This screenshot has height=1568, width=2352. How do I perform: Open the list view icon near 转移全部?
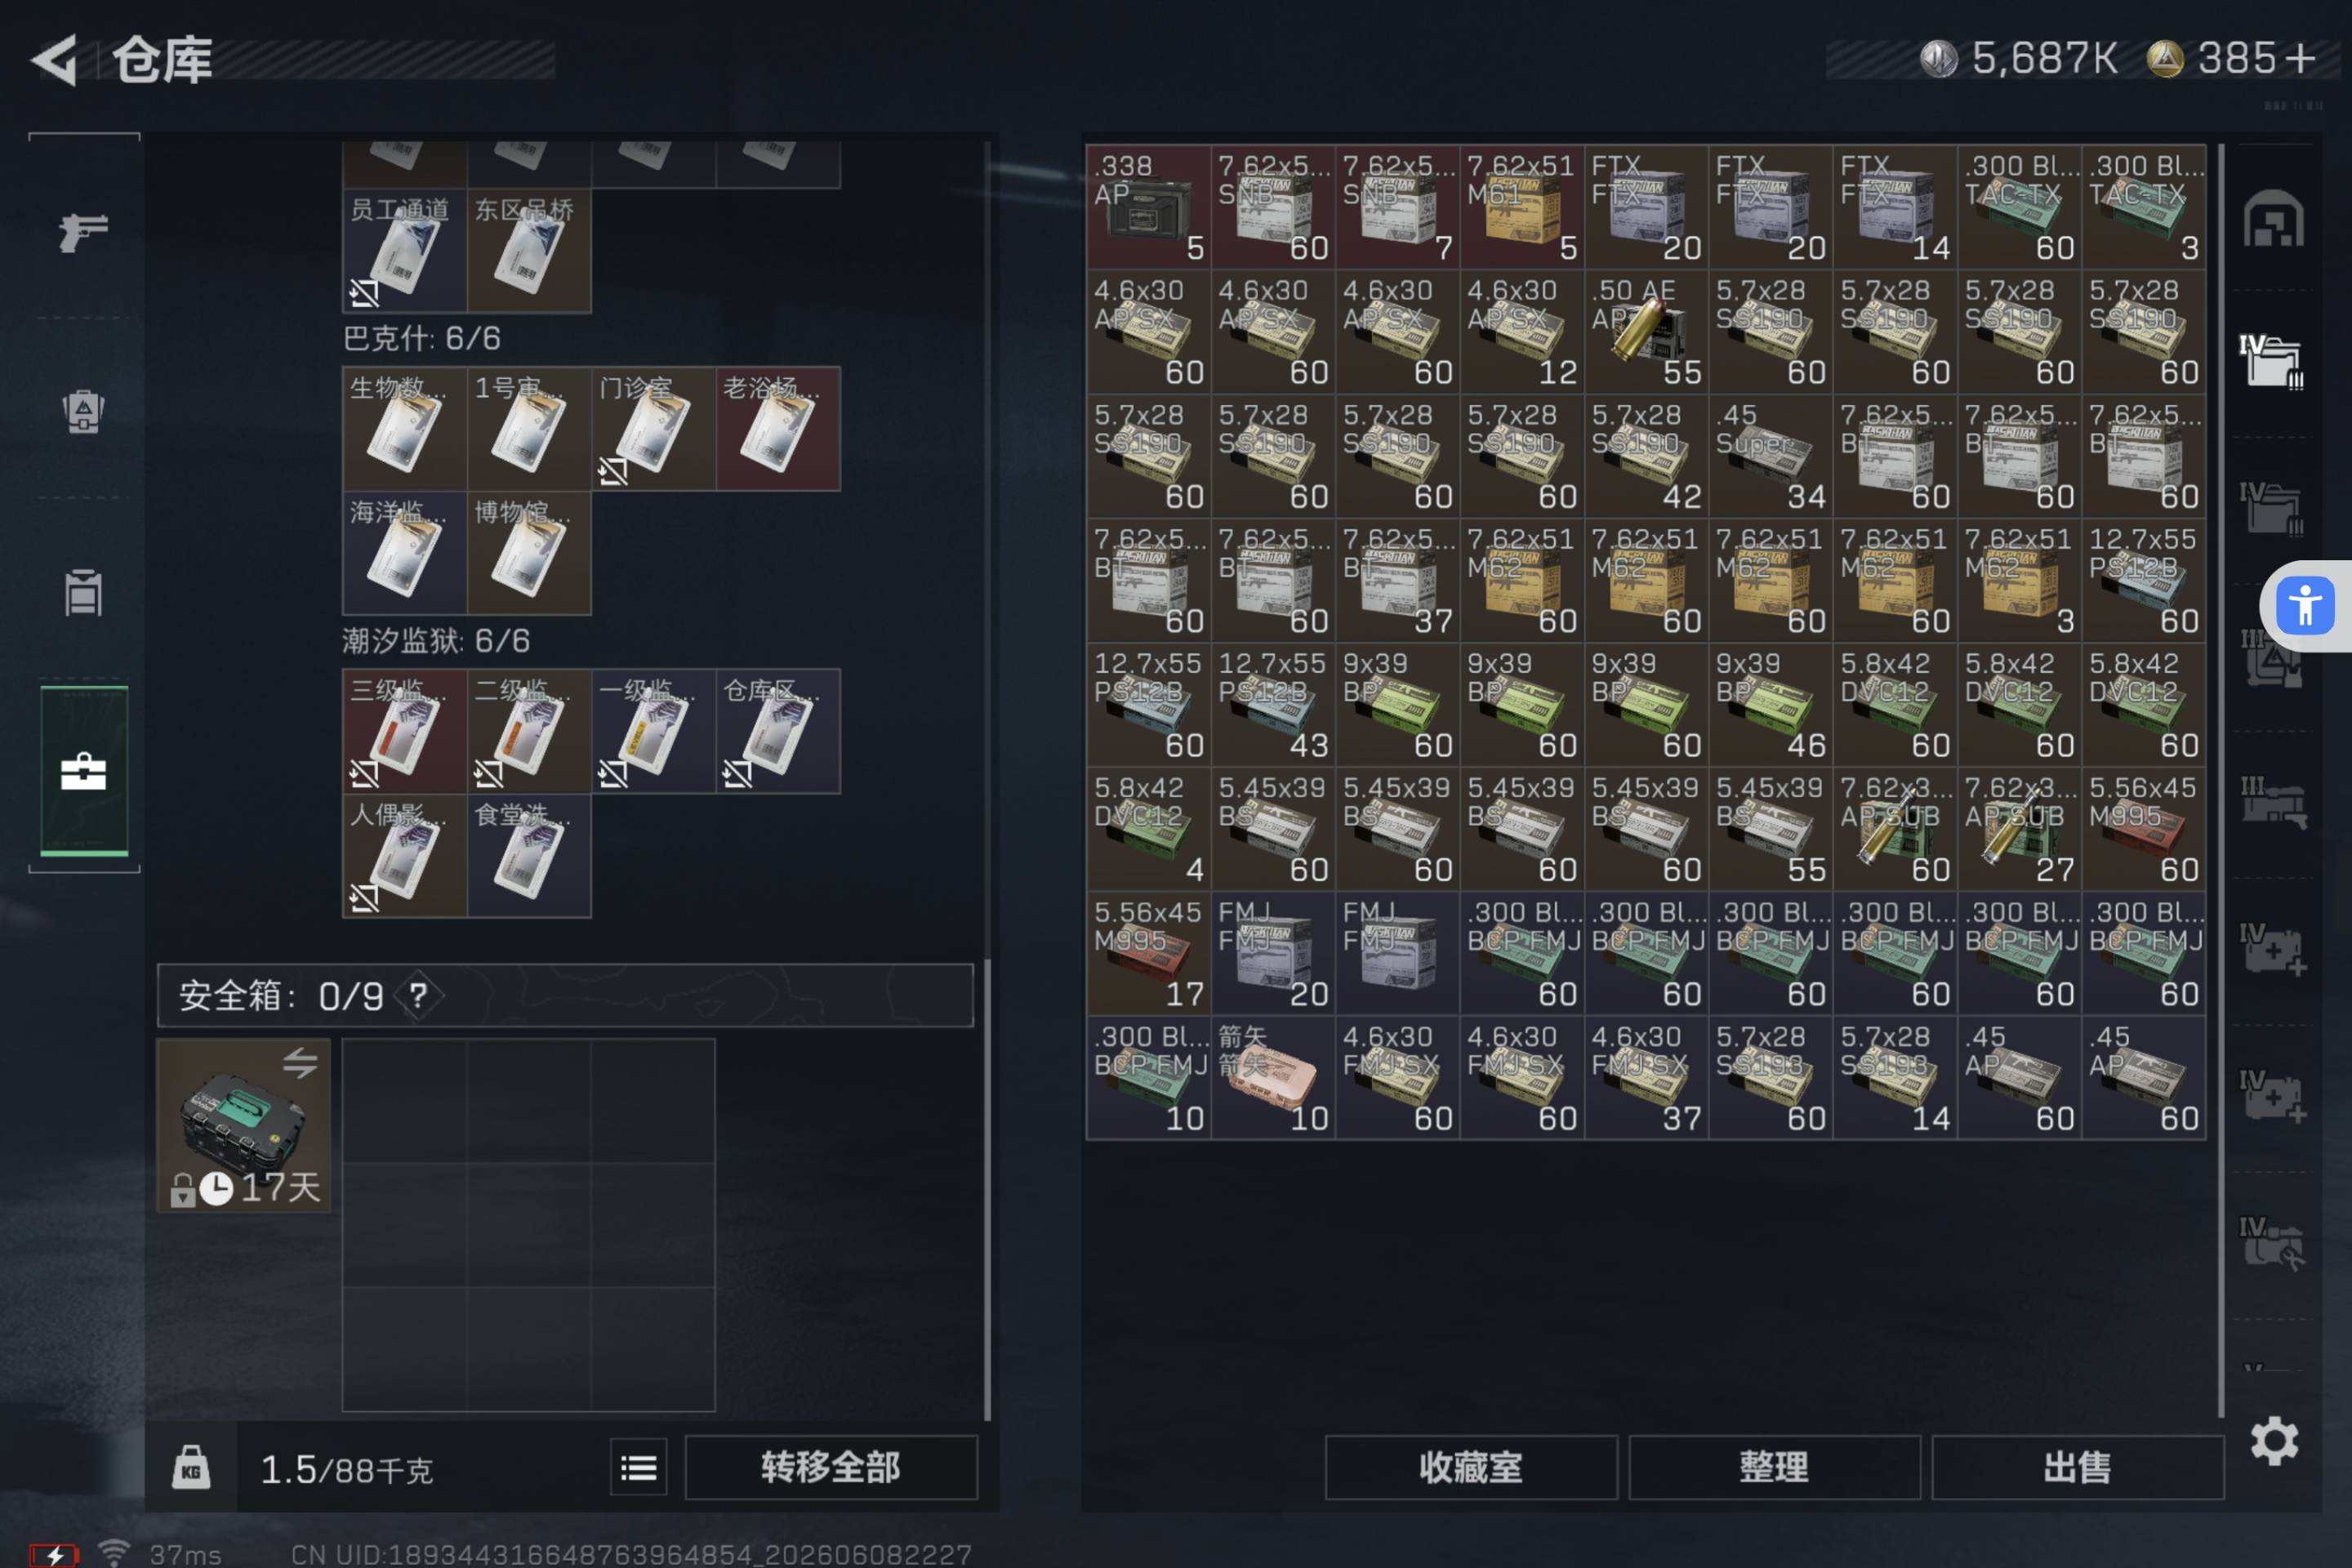coord(638,1467)
